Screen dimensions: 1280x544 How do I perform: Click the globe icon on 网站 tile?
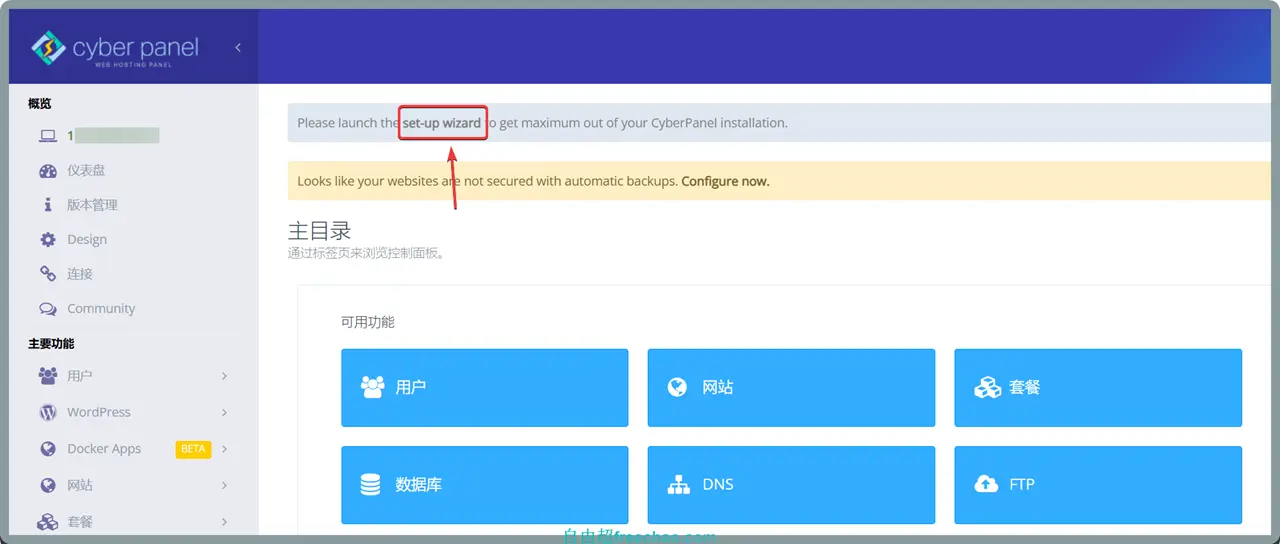coord(677,387)
